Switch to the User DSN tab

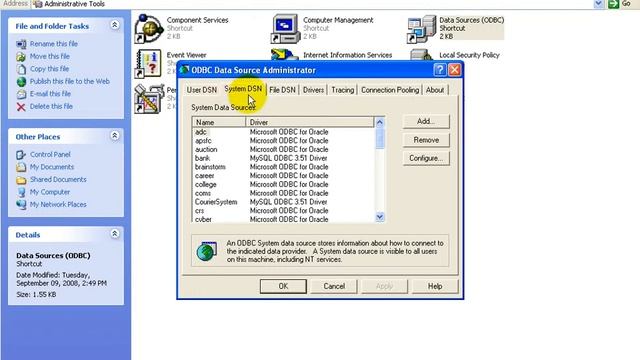(x=202, y=90)
